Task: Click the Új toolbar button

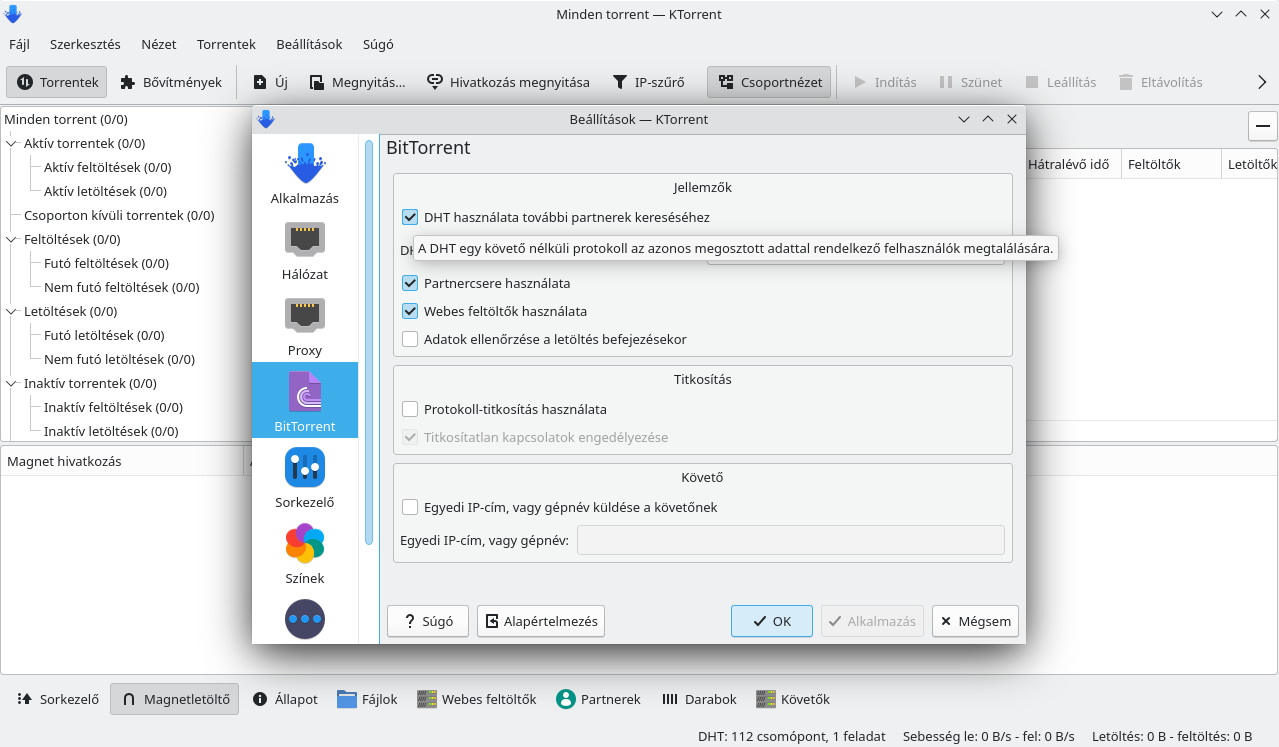Action: [270, 82]
